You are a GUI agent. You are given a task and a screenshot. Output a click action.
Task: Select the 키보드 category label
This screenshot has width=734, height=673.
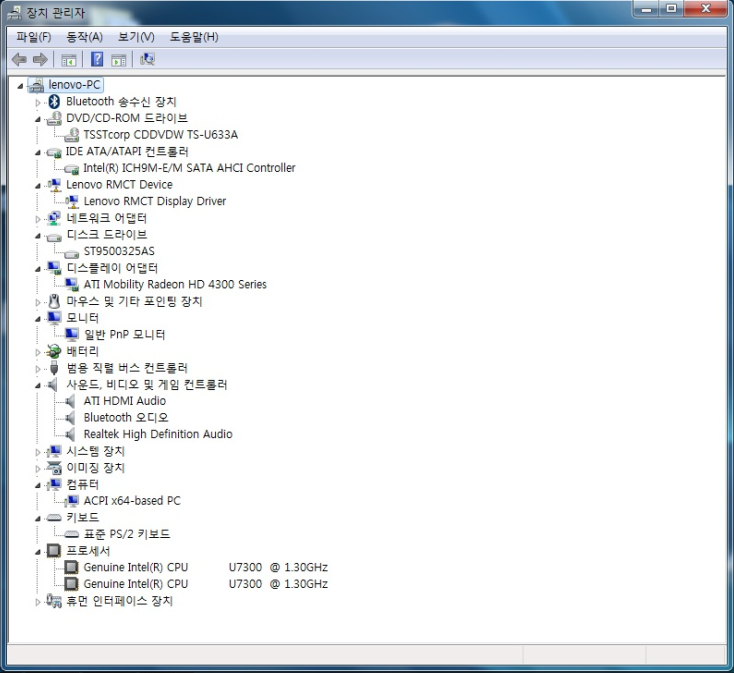point(82,517)
